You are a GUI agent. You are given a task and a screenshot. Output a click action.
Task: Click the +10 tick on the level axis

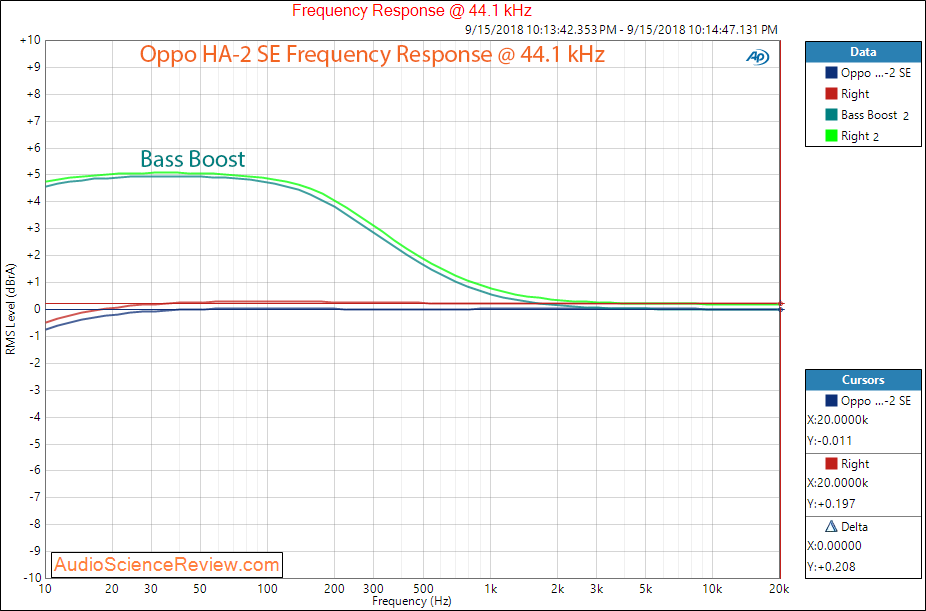(x=30, y=40)
